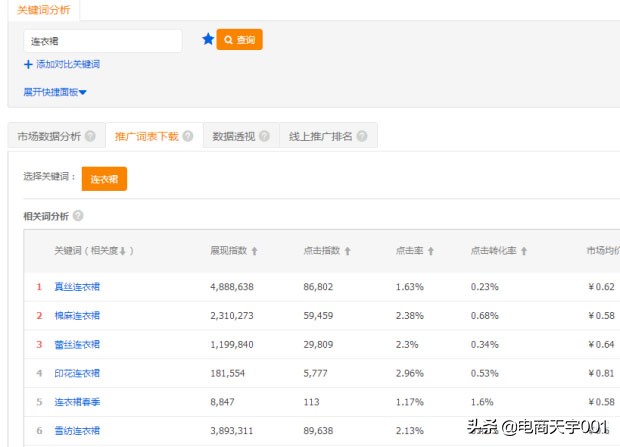Click the 1.6% conversion rate cell
The image size is (620, 447).
pyautogui.click(x=482, y=402)
